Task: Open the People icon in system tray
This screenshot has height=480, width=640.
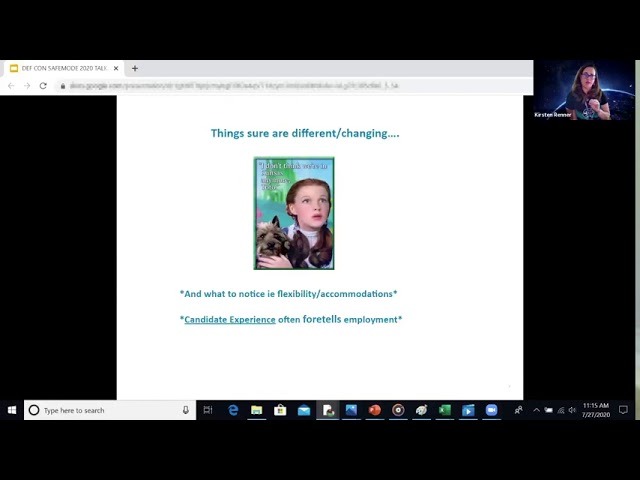Action: [518, 410]
